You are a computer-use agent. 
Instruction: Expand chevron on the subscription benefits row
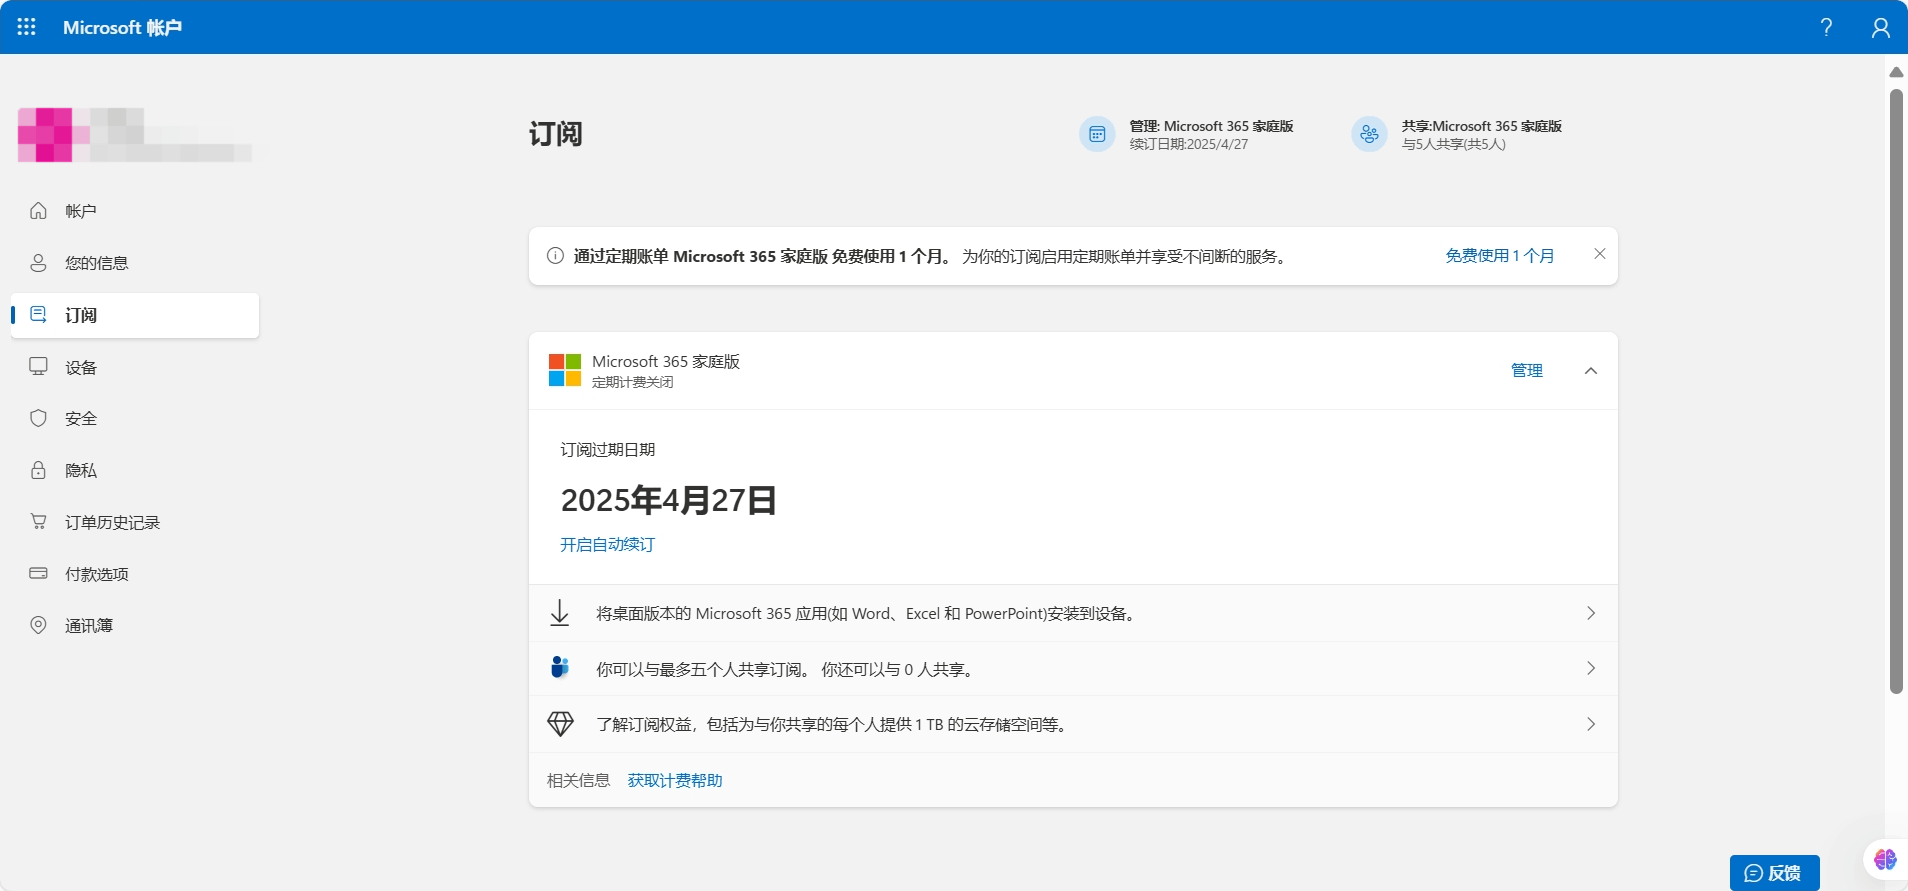(1591, 724)
